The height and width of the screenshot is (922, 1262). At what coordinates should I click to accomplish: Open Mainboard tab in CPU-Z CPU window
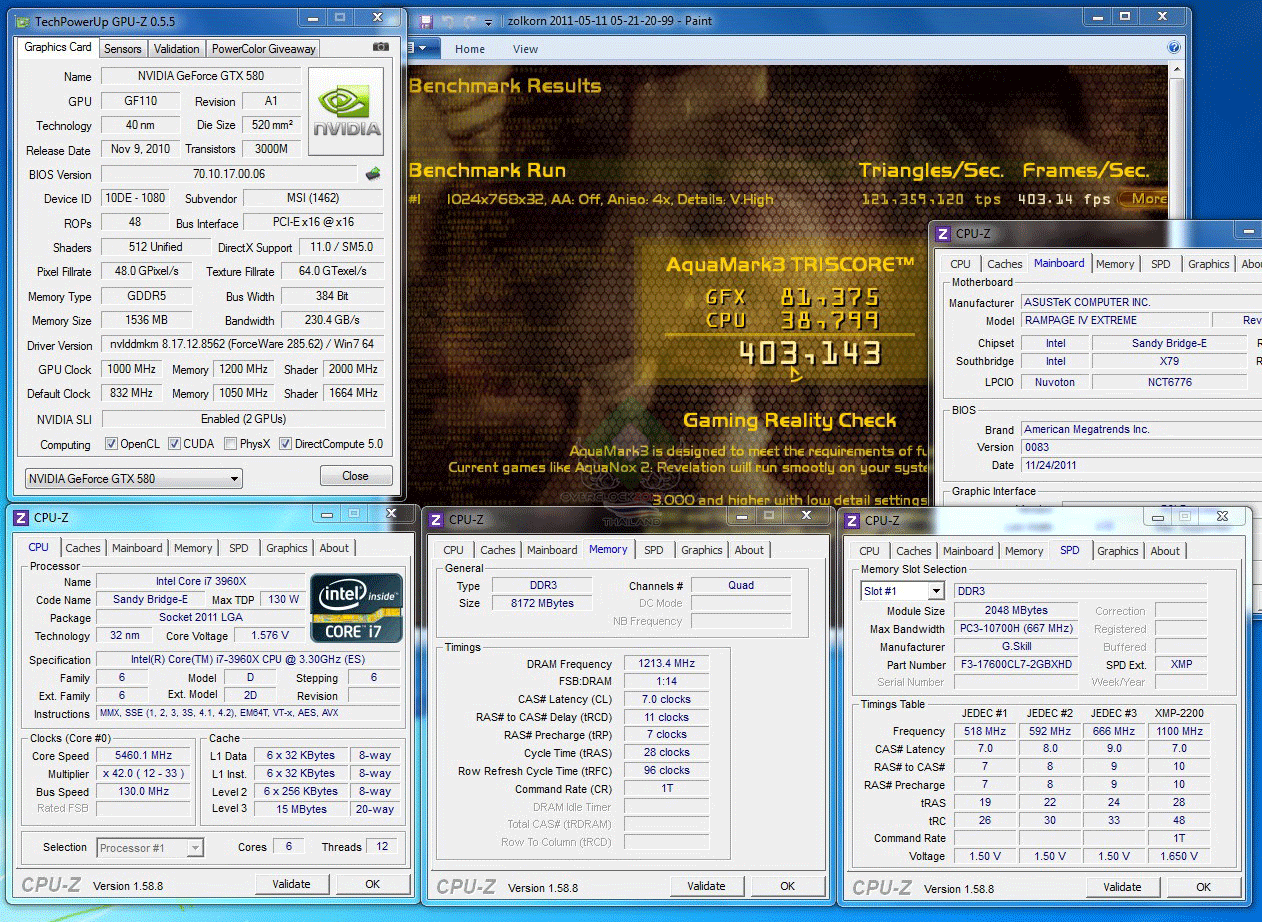click(x=137, y=548)
